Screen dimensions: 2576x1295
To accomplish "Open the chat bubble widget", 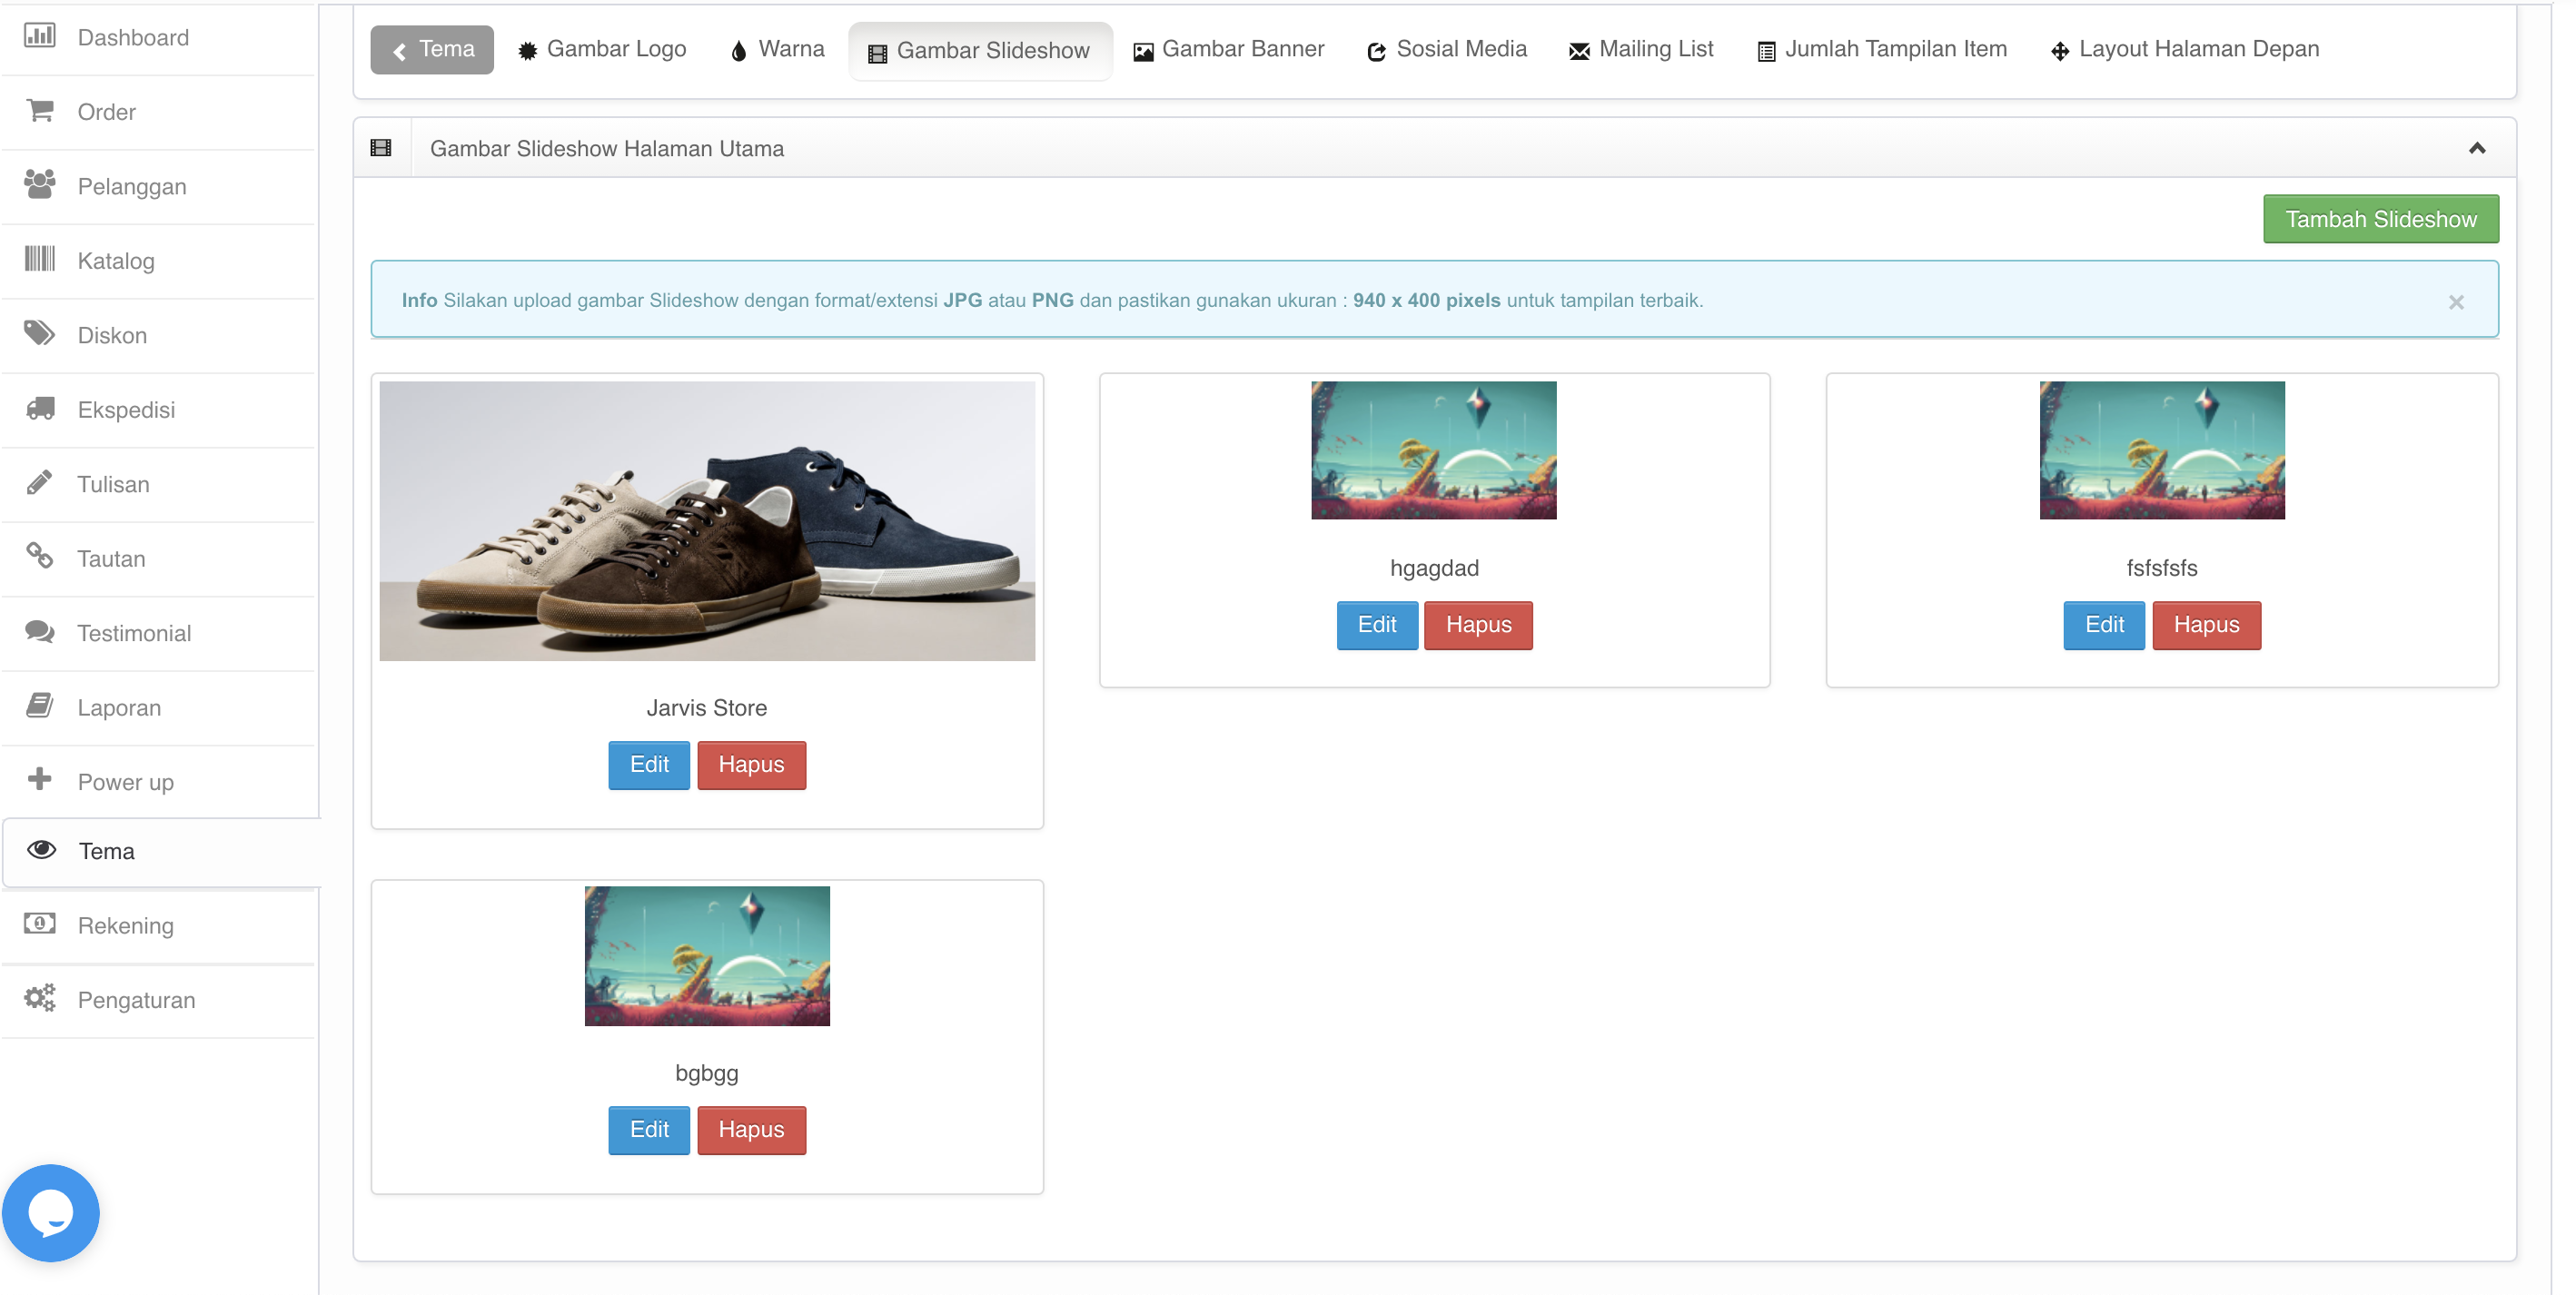I will (x=50, y=1212).
